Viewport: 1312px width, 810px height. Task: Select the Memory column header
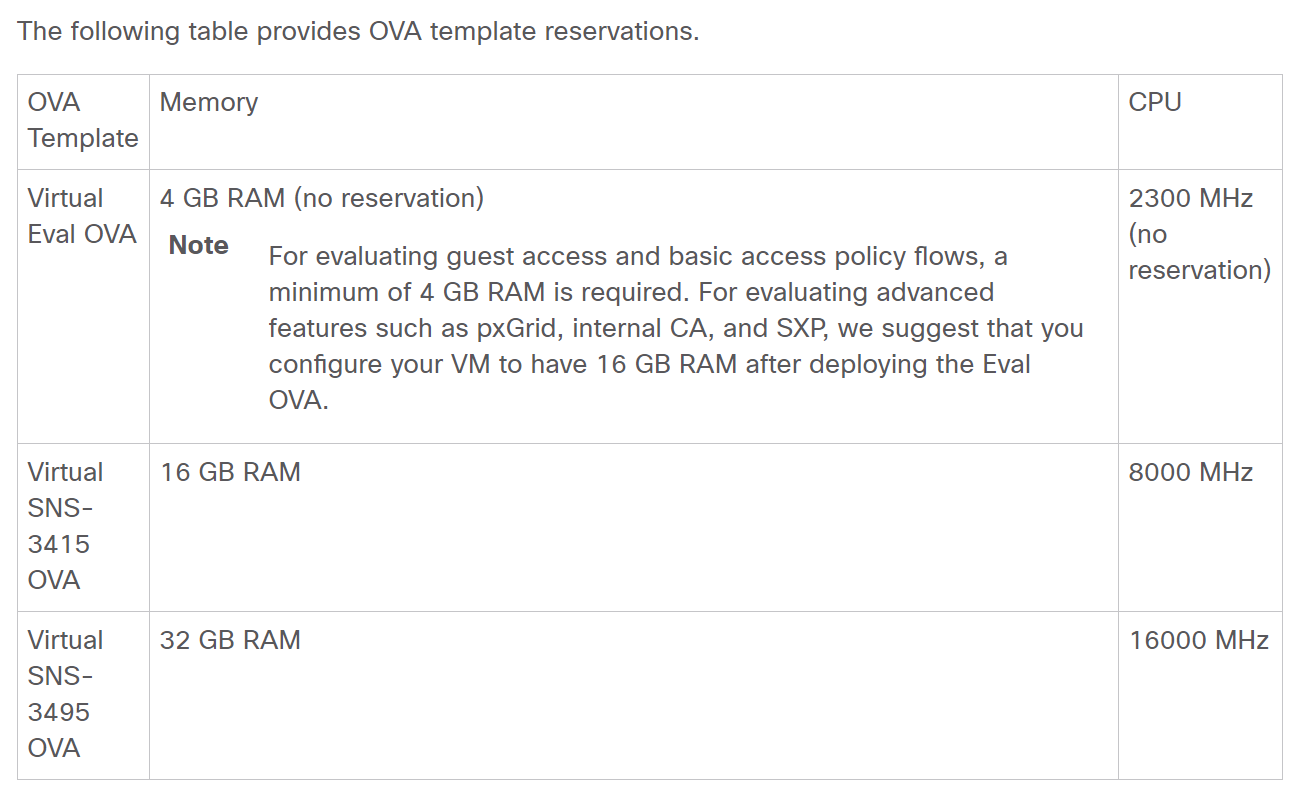tap(209, 102)
